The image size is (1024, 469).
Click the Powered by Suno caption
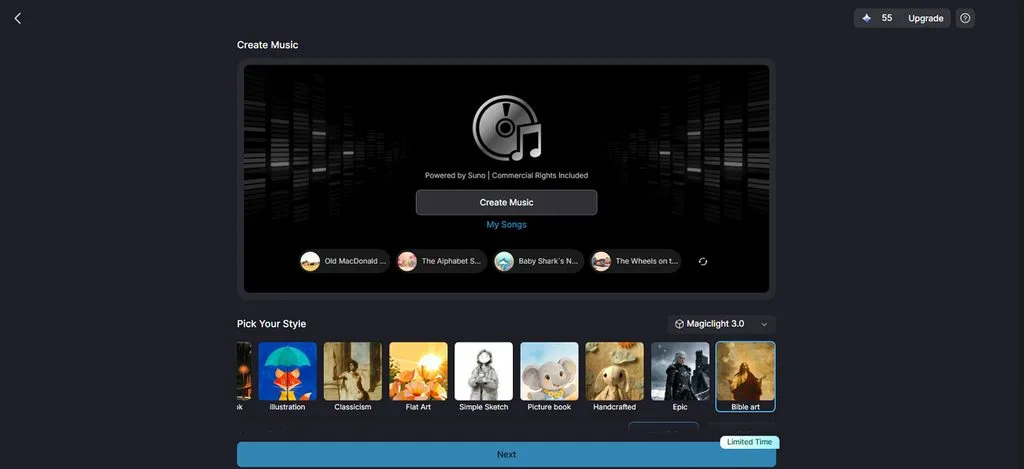[x=506, y=176]
